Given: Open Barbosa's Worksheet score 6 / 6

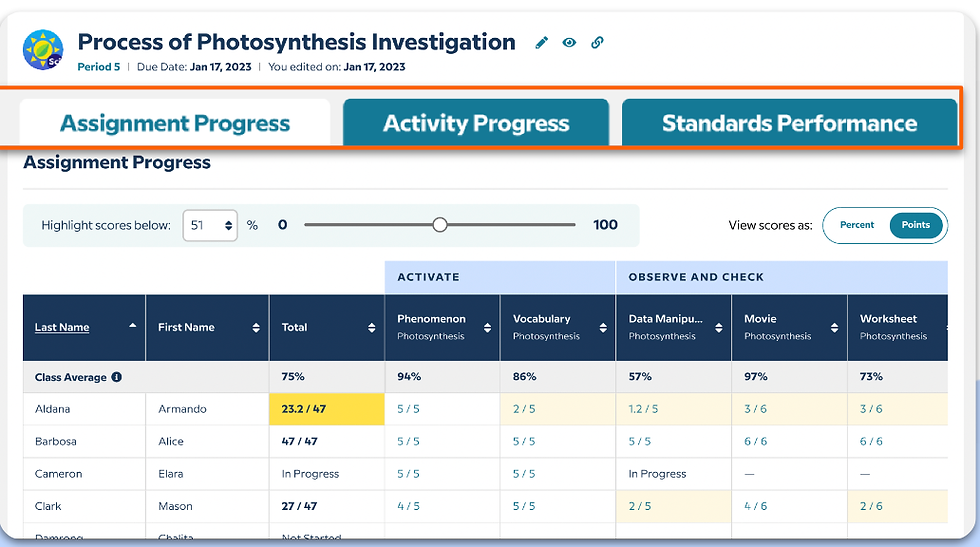Looking at the screenshot, I should tap(871, 441).
